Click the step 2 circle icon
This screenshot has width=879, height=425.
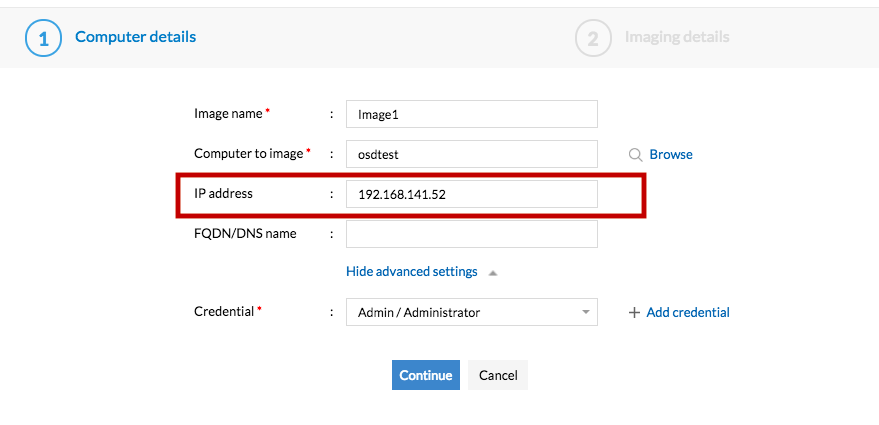click(593, 38)
